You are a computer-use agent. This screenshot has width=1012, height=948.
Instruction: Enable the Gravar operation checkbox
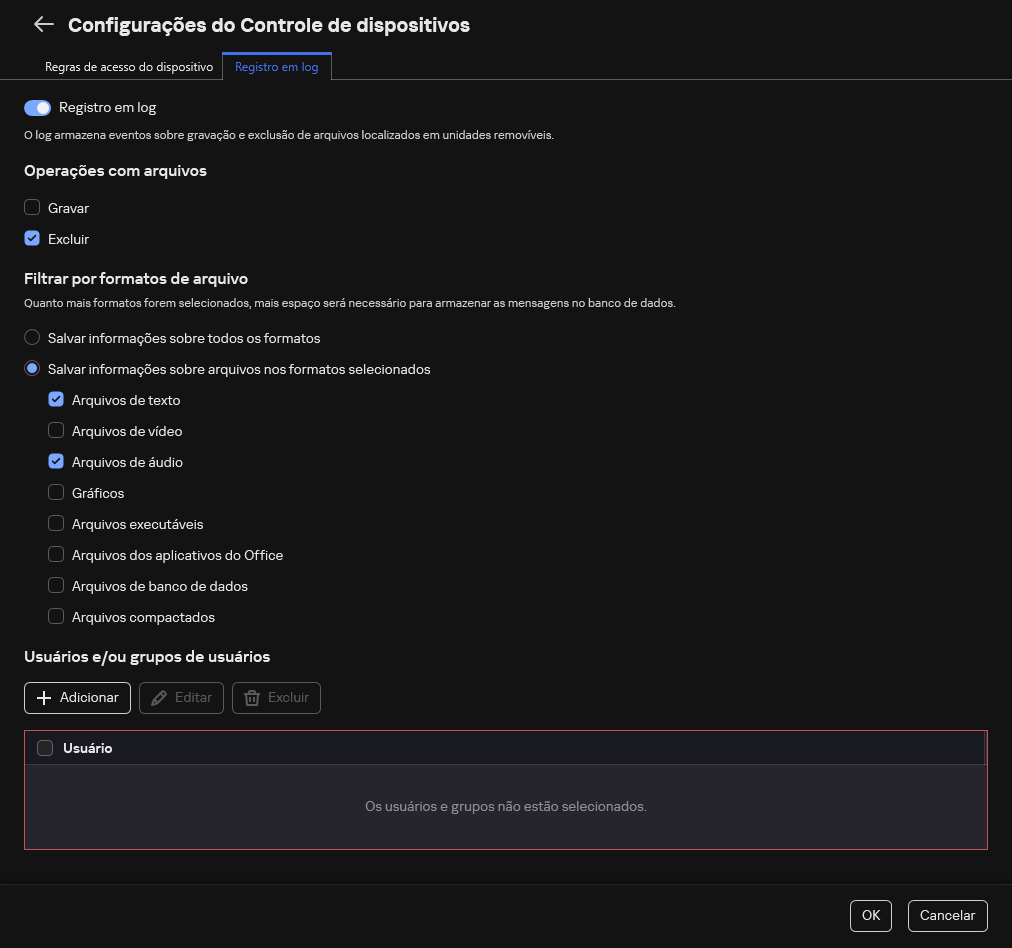[x=31, y=208]
